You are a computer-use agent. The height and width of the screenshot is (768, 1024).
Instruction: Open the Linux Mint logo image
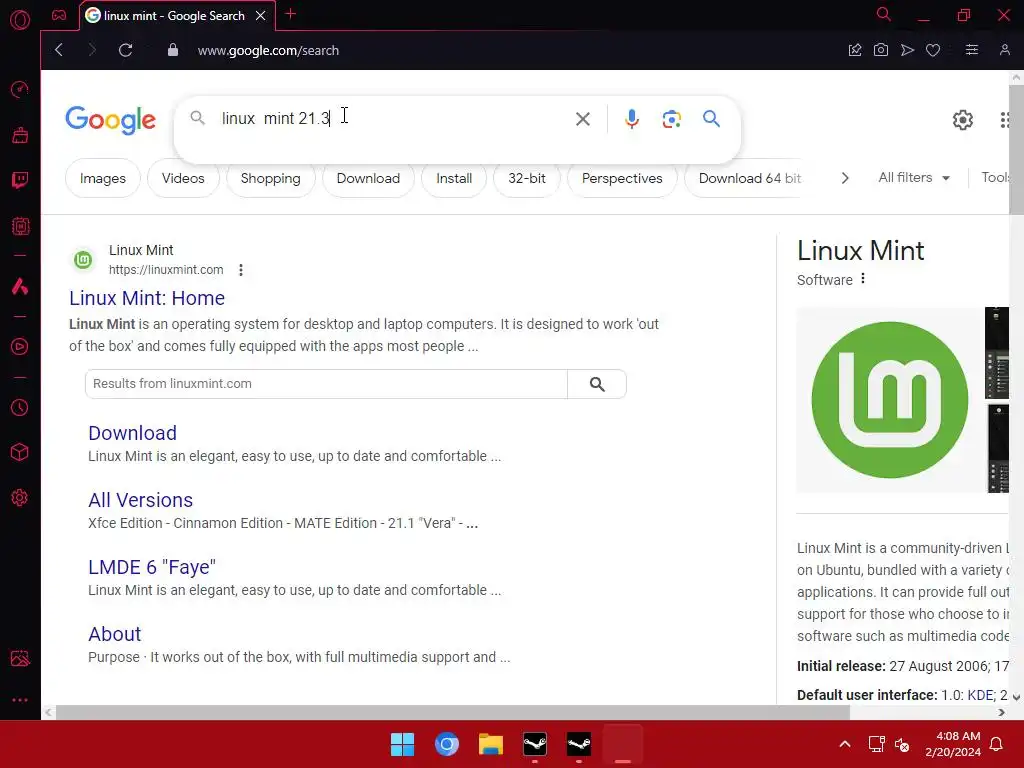pyautogui.click(x=889, y=400)
